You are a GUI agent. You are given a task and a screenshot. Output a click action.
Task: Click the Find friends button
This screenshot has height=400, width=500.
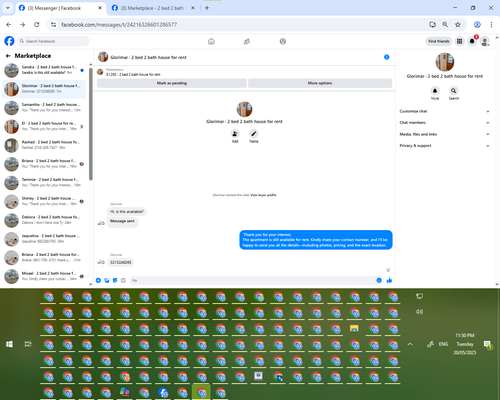[x=439, y=41]
